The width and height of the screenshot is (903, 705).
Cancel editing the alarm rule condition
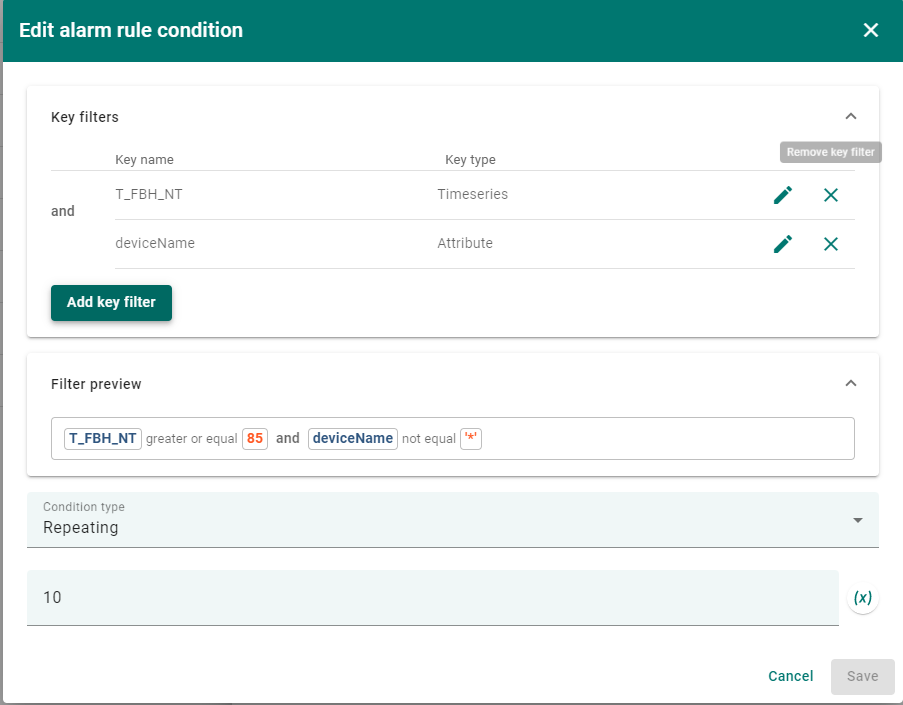click(x=790, y=676)
